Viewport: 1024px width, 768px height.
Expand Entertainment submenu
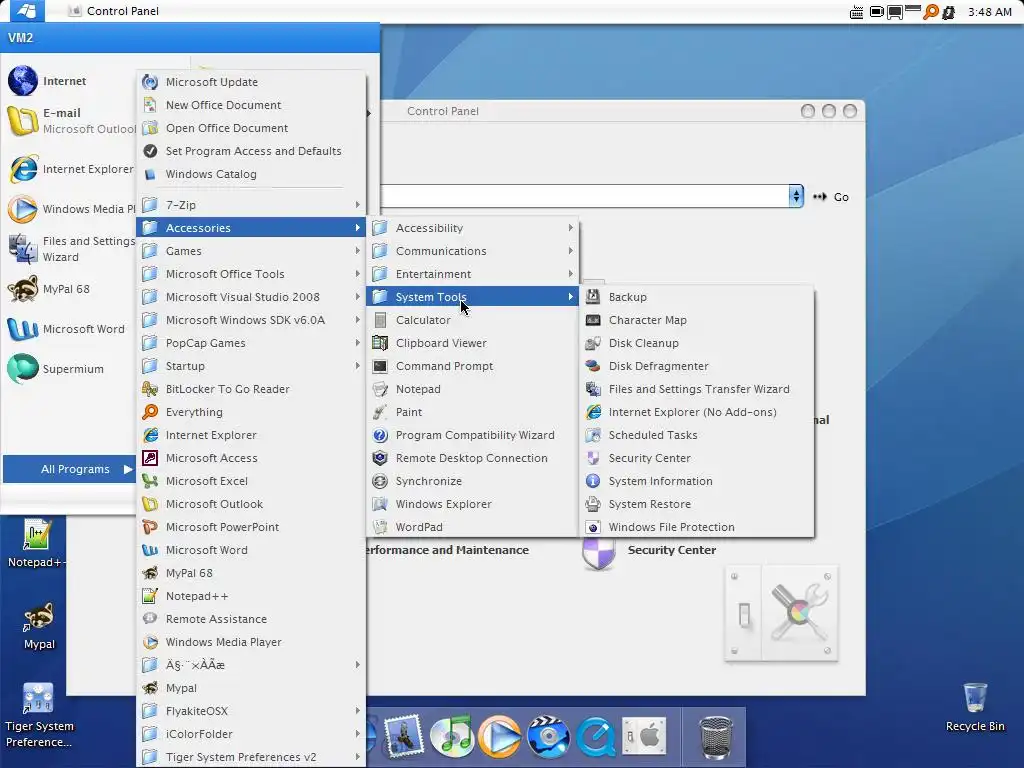tap(472, 274)
